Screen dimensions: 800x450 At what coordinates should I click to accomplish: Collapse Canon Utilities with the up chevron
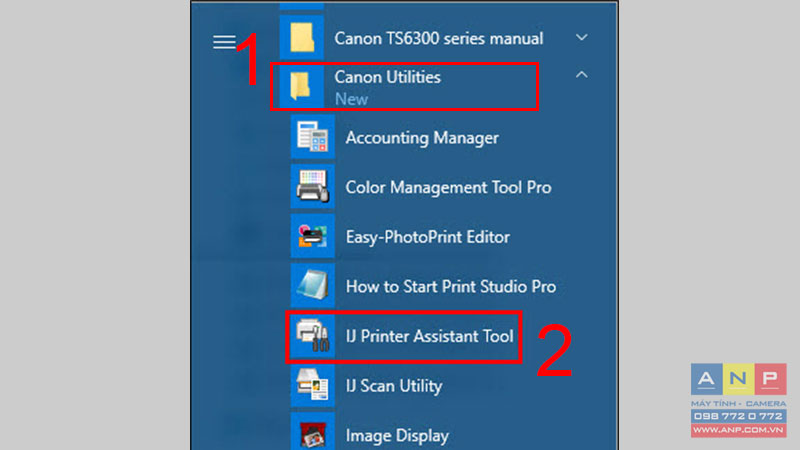pos(582,75)
